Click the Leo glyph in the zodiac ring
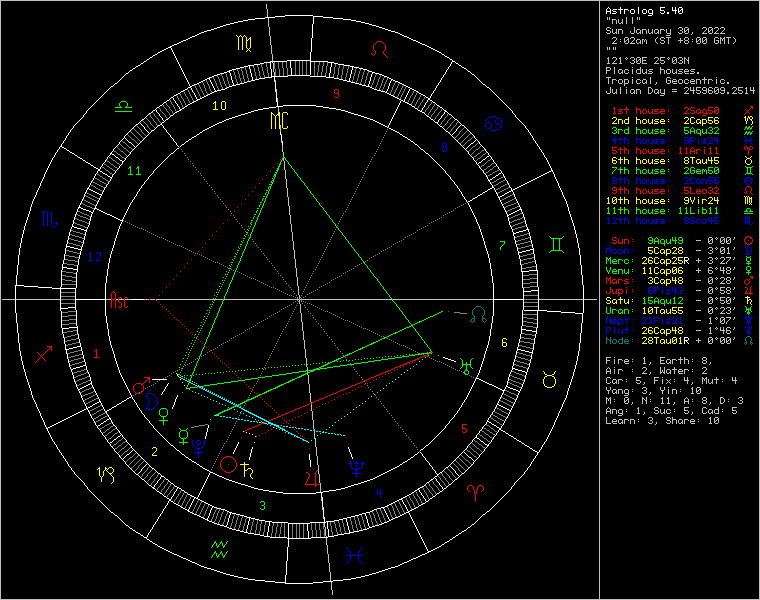 pos(380,49)
